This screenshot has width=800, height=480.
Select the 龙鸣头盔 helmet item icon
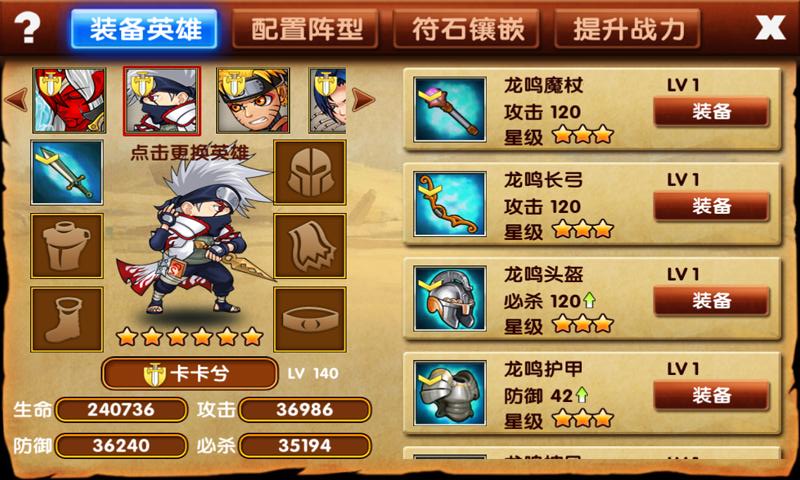pyautogui.click(x=449, y=298)
